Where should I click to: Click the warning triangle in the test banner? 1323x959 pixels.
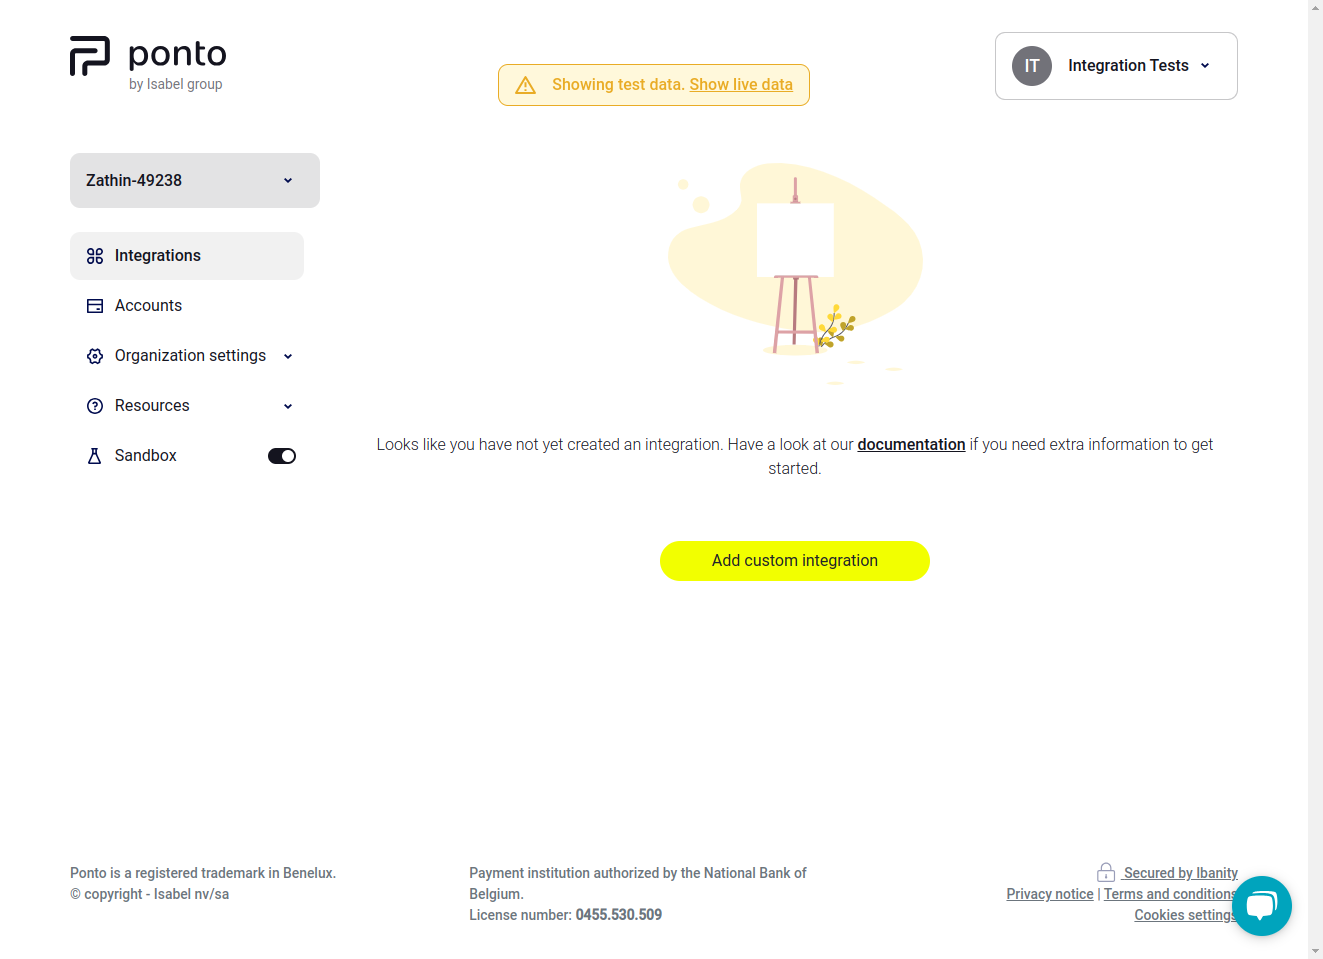click(525, 85)
